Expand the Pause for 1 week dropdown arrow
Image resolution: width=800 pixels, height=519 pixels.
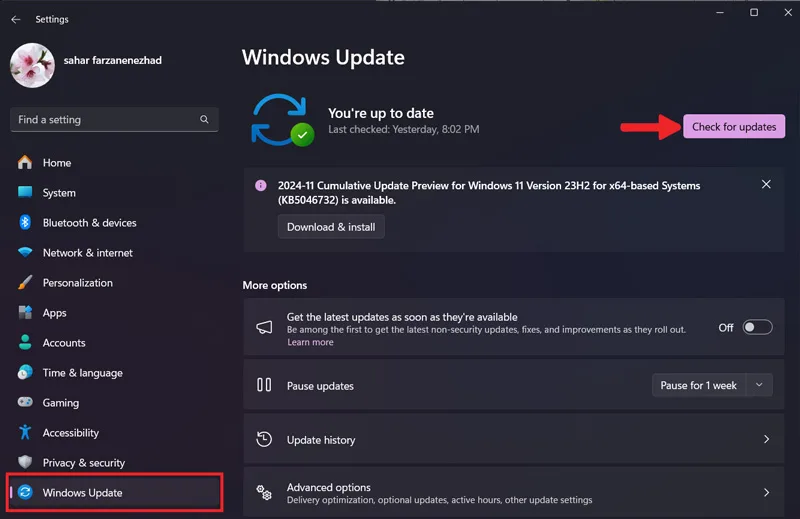point(759,385)
